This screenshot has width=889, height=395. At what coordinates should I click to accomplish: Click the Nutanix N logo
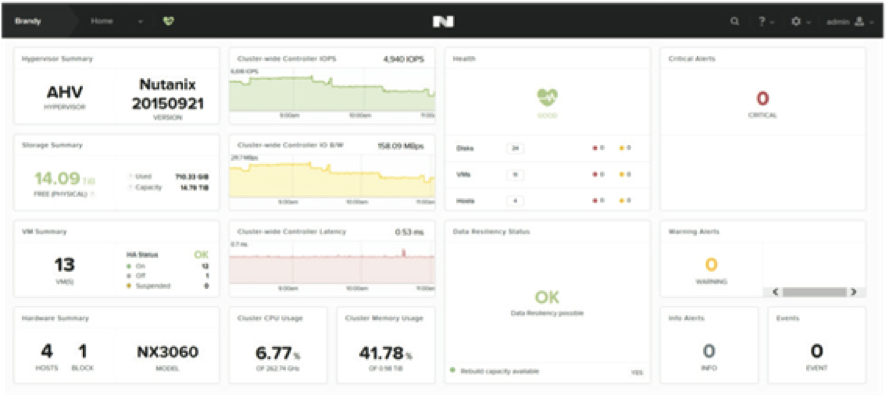(443, 22)
